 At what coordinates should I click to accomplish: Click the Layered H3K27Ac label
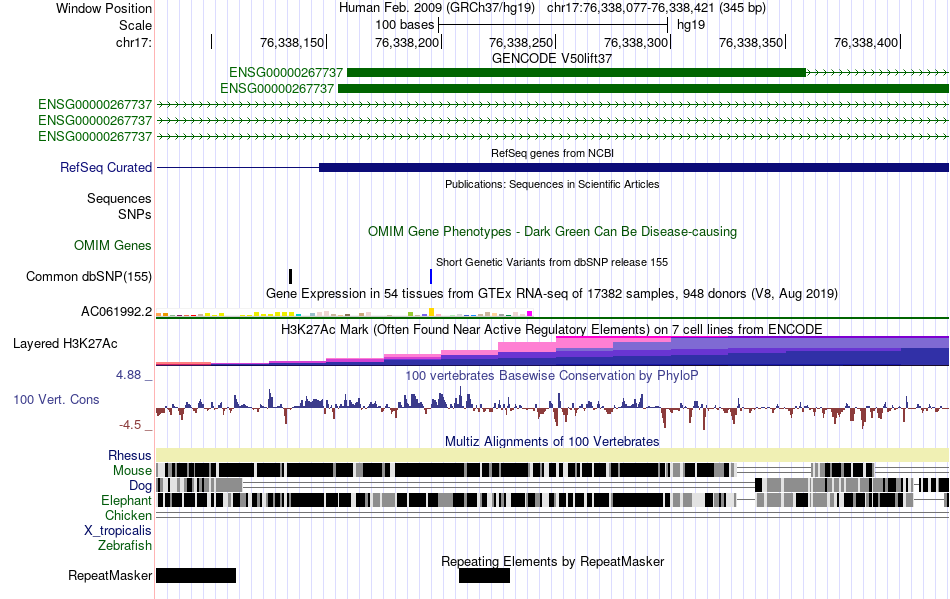(x=65, y=343)
